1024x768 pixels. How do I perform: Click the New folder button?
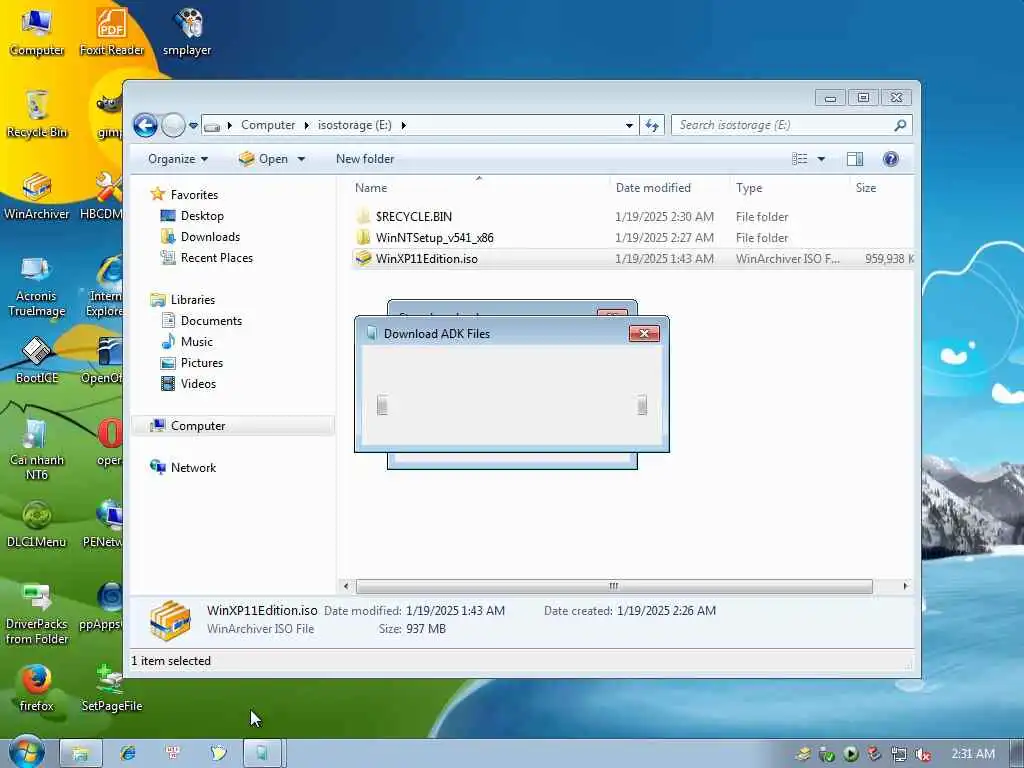pos(365,159)
